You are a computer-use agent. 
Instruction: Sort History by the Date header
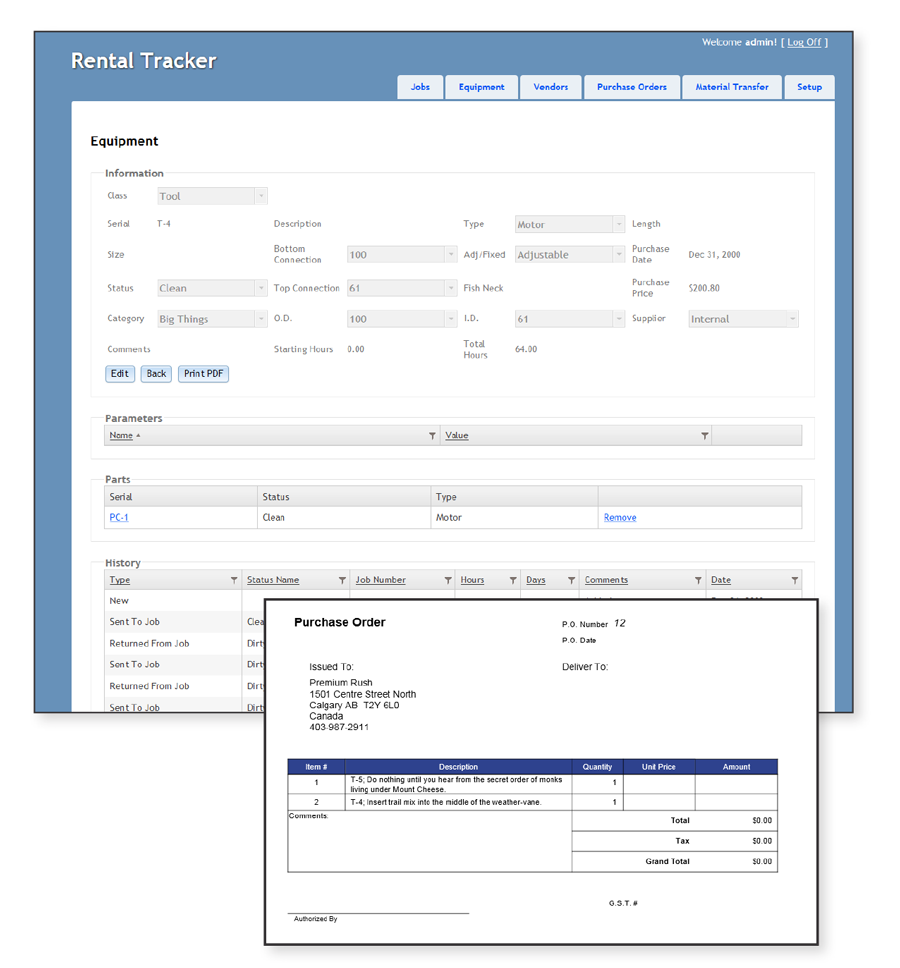coord(721,580)
